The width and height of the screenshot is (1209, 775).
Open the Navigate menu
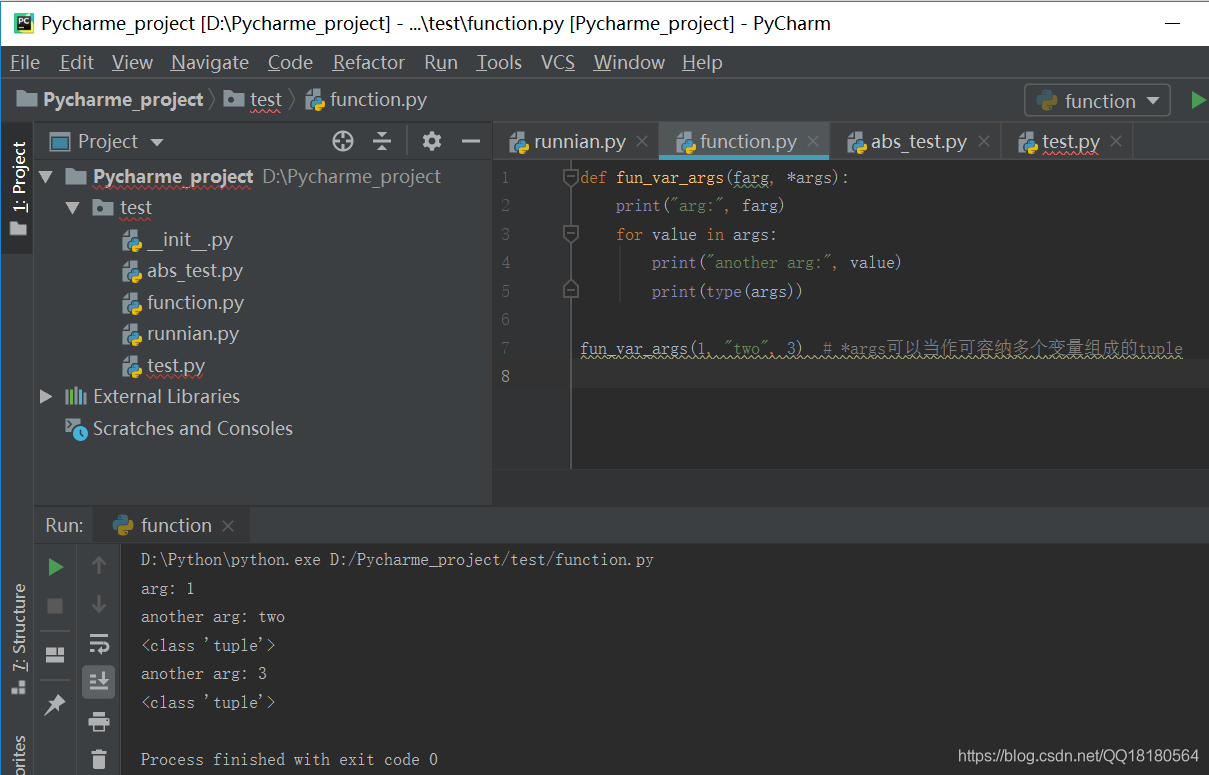pyautogui.click(x=210, y=62)
